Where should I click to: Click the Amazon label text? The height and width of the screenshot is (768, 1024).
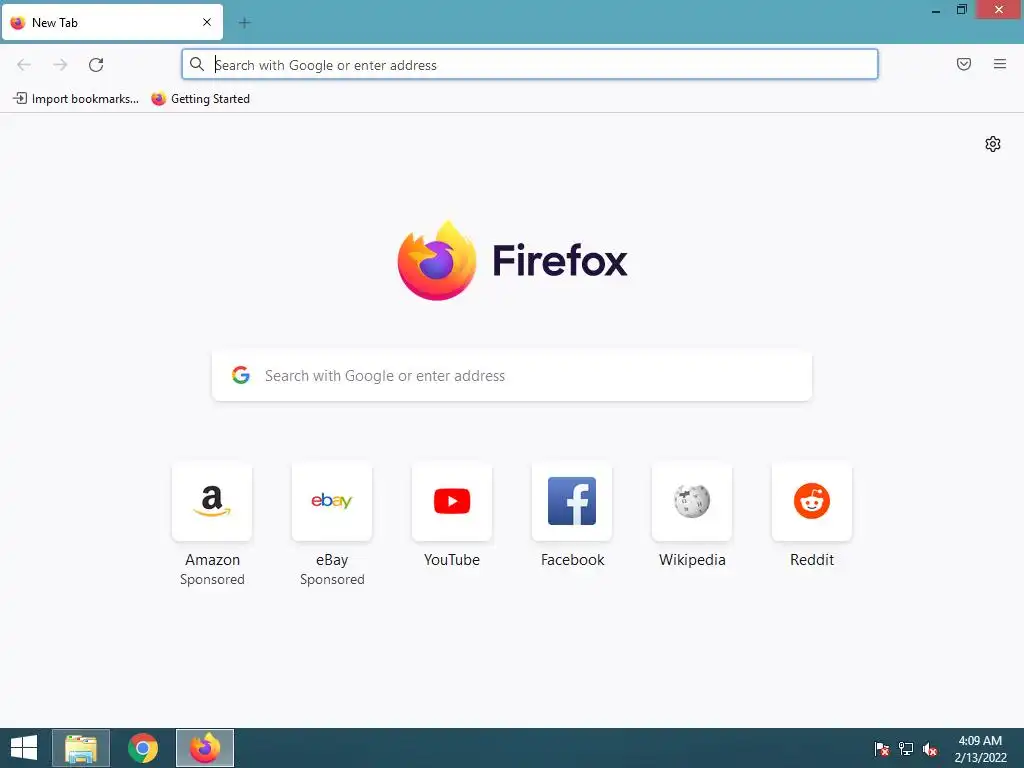[212, 560]
